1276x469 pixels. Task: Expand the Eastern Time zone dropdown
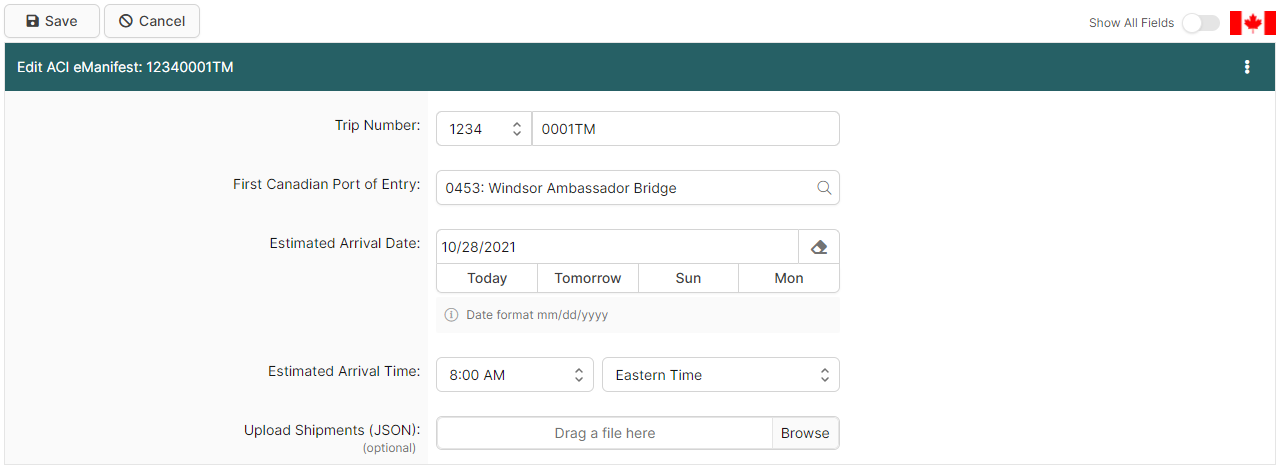coord(720,375)
